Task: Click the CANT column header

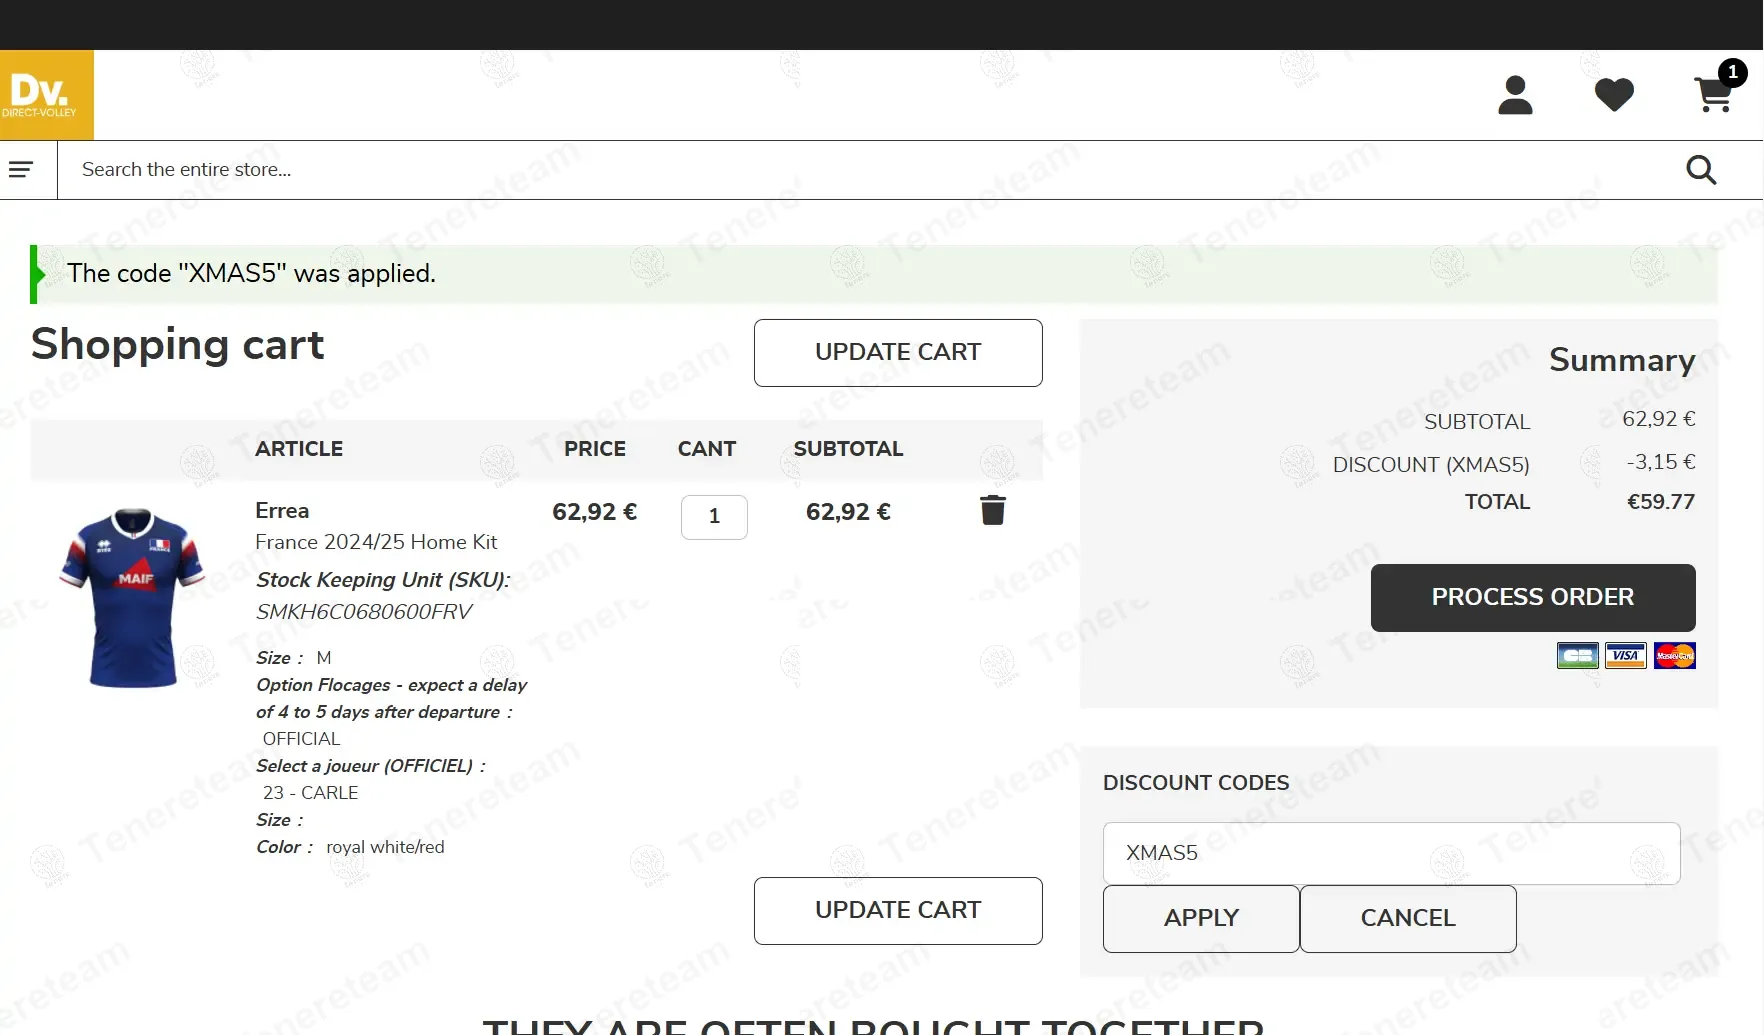Action: (x=707, y=449)
